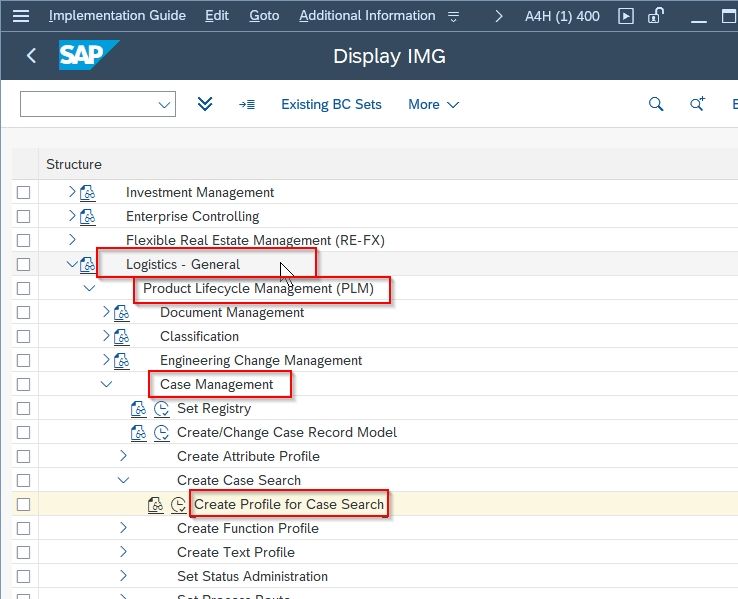Open documentation icon for Investment Management

coord(88,192)
